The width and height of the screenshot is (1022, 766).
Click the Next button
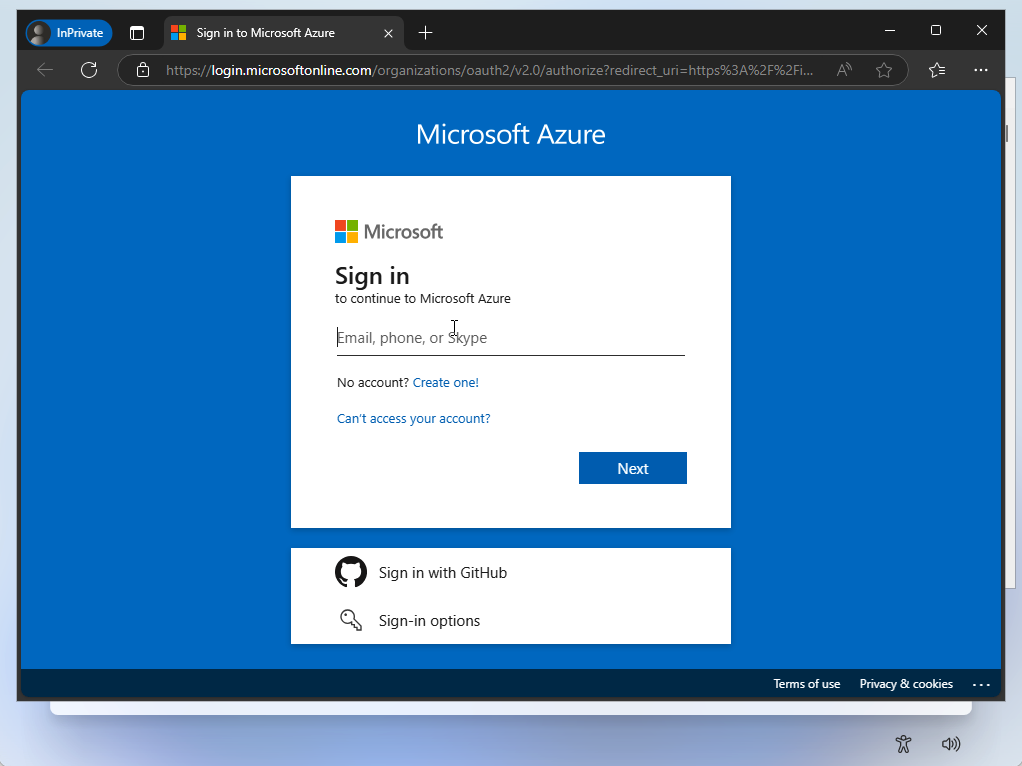[632, 468]
